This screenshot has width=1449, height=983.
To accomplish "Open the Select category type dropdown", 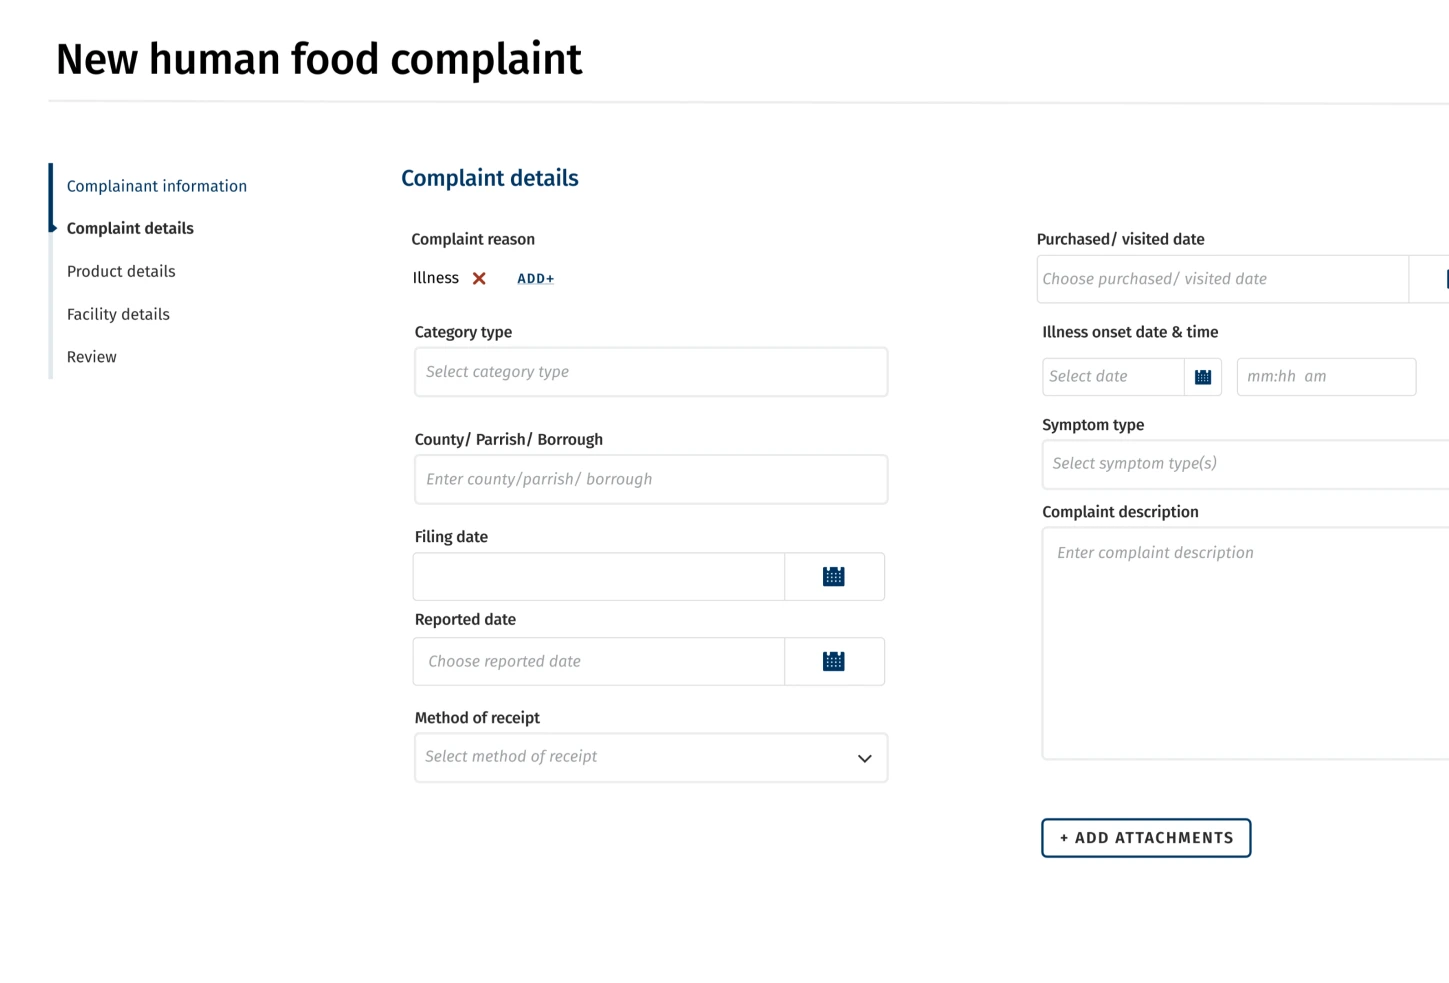I will (650, 371).
